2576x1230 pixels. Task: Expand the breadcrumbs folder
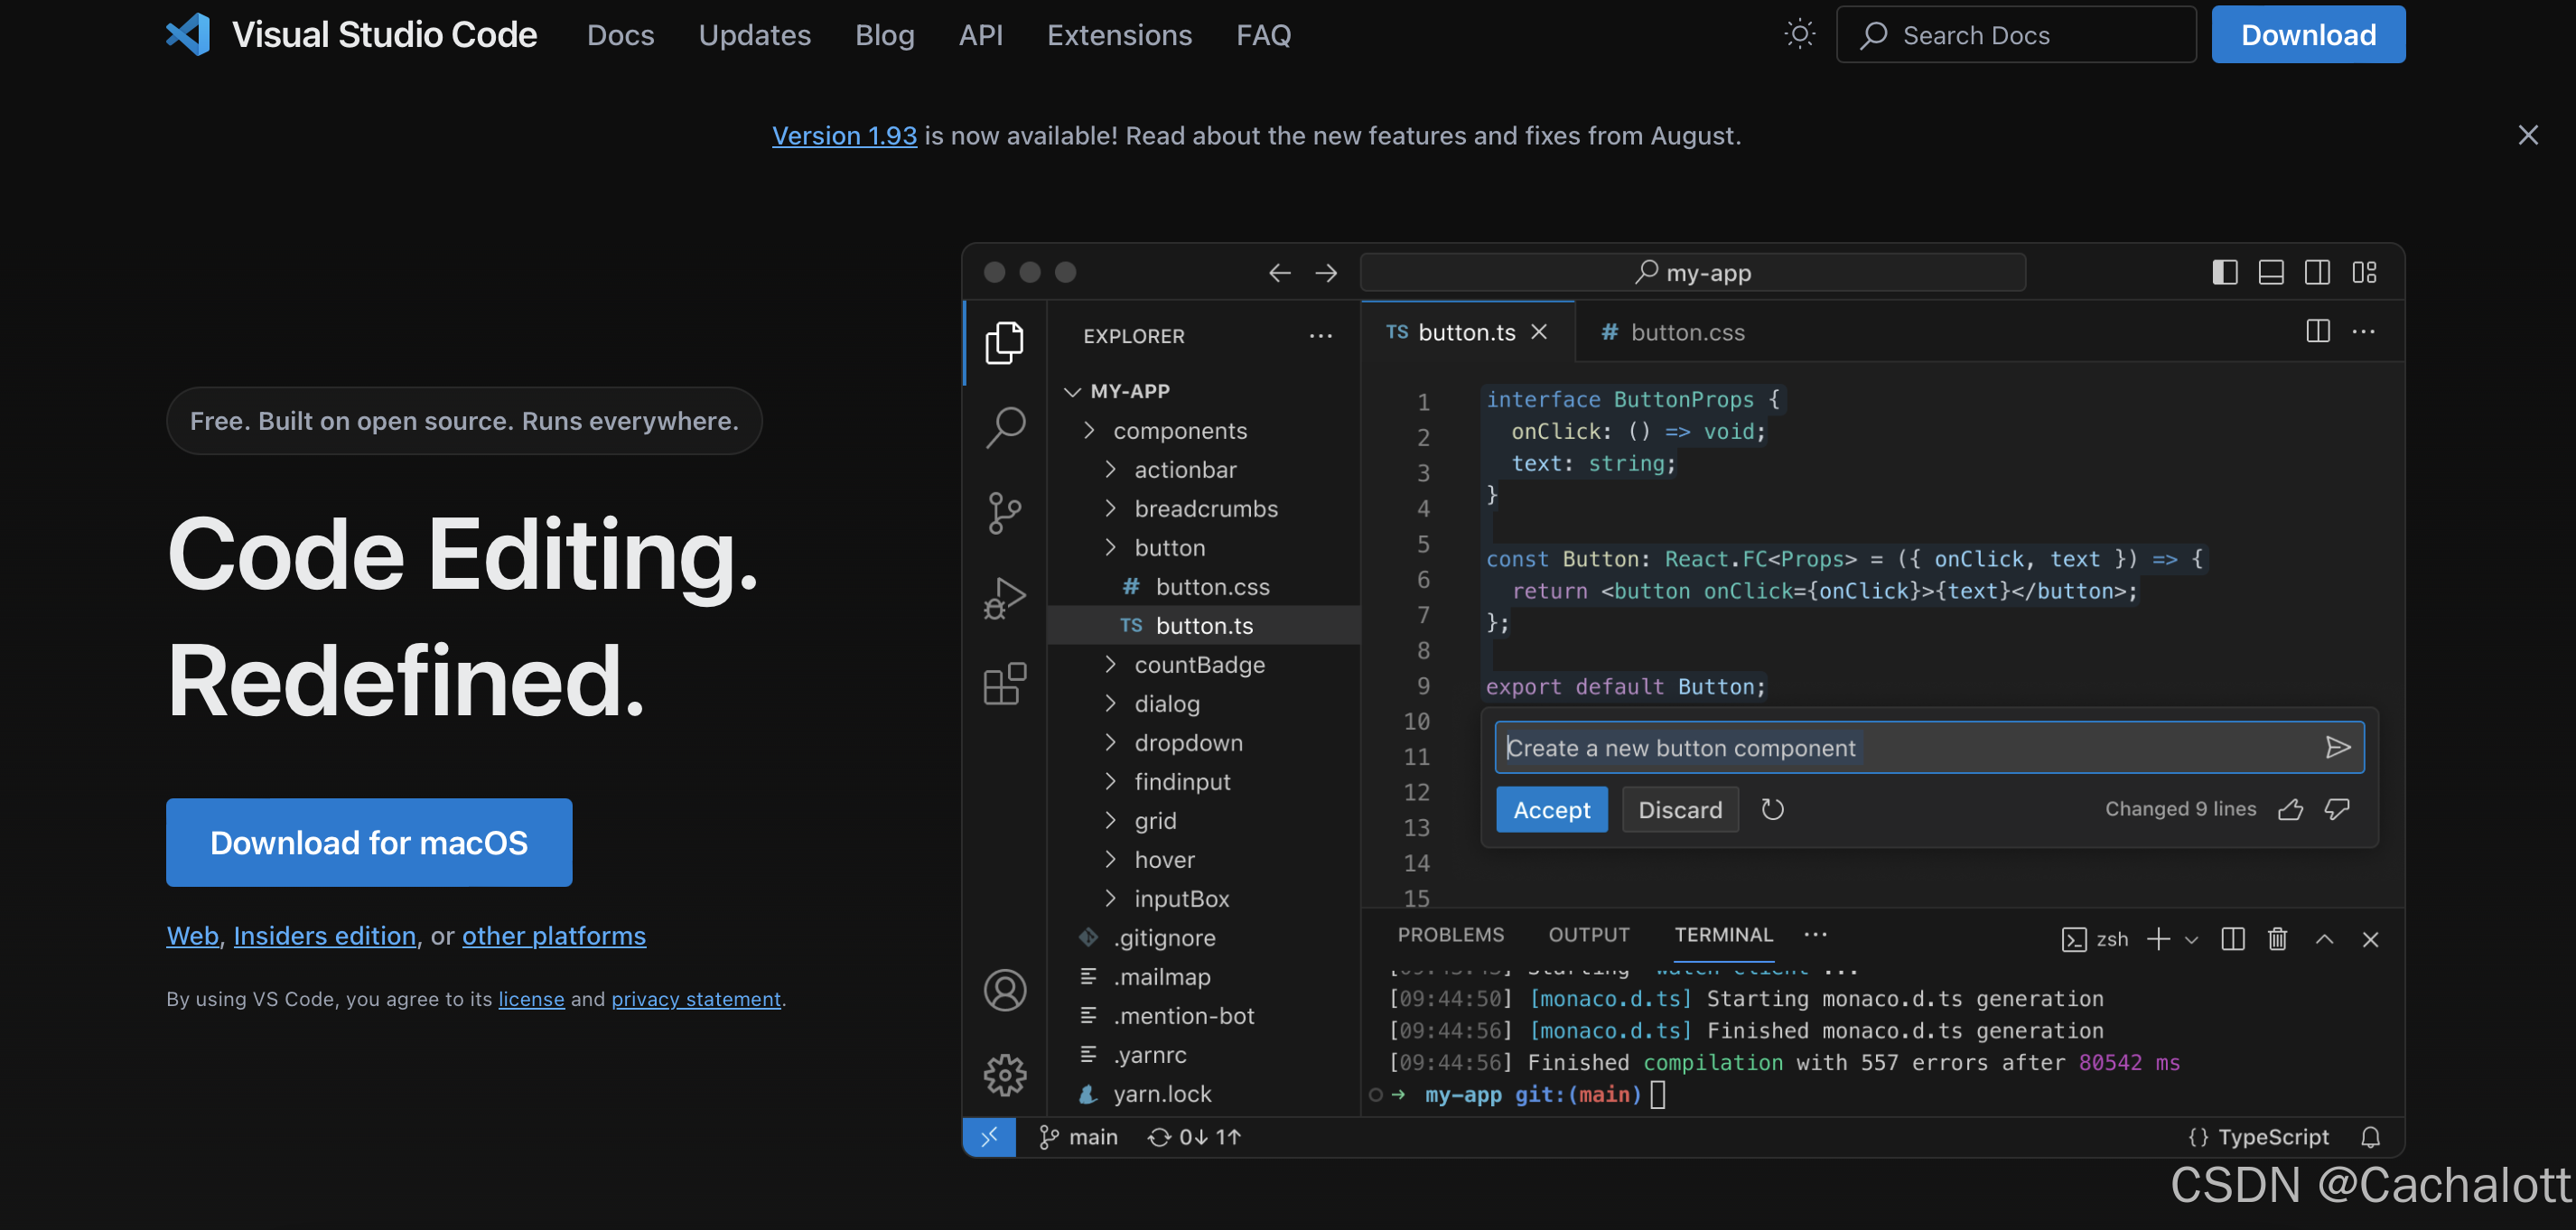1203,508
